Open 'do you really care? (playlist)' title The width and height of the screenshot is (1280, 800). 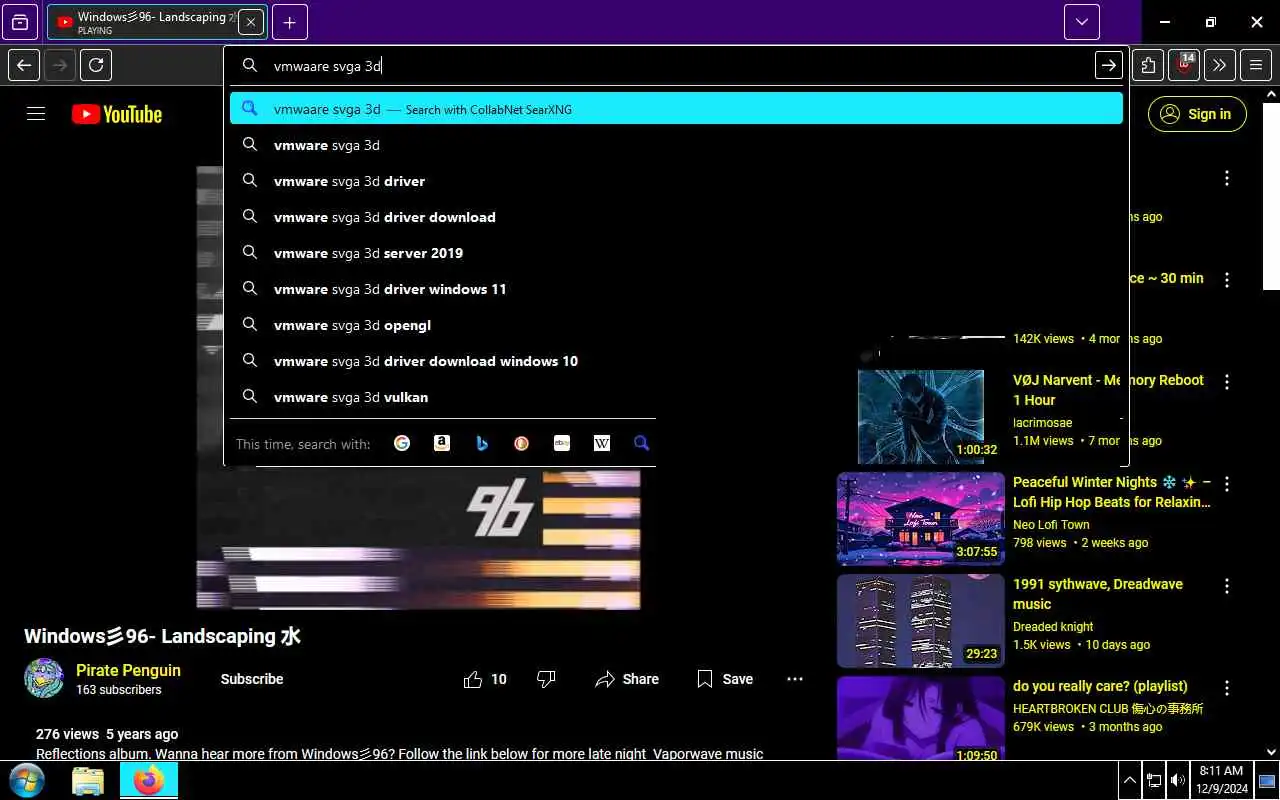click(x=1100, y=686)
